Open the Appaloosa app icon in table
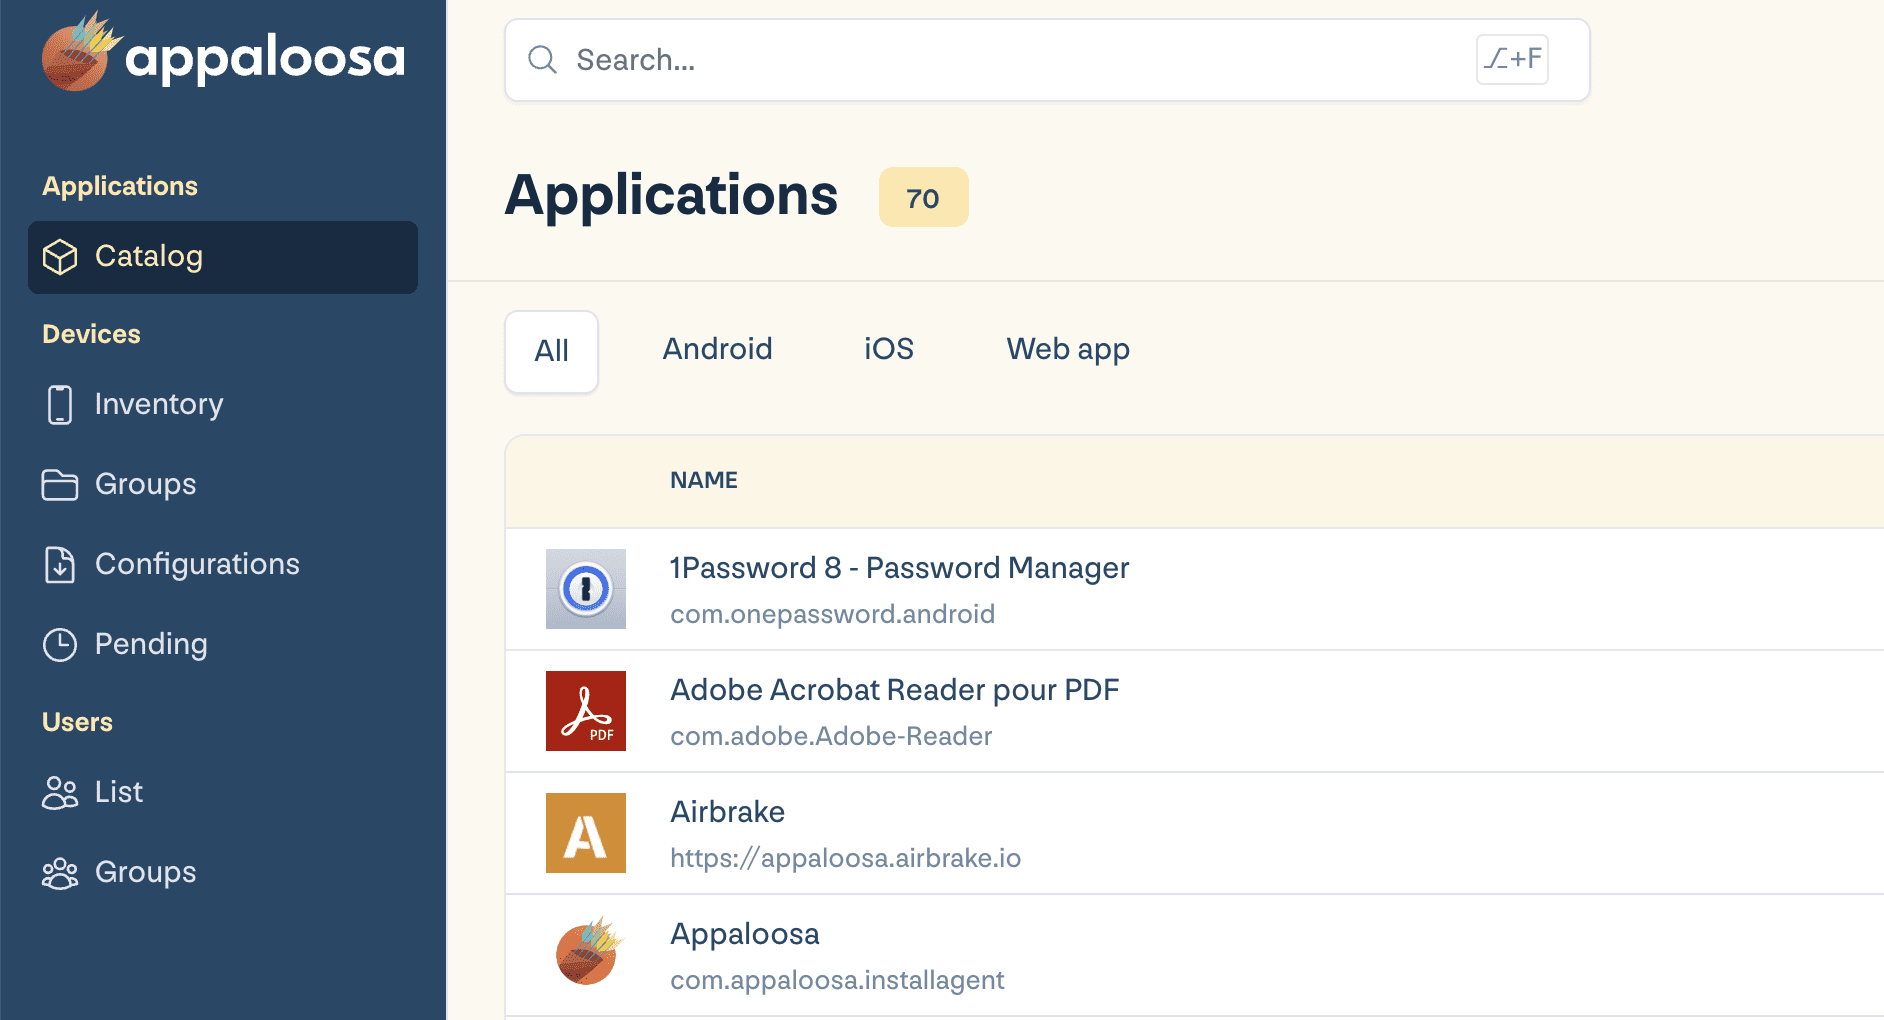This screenshot has height=1020, width=1884. (589, 952)
